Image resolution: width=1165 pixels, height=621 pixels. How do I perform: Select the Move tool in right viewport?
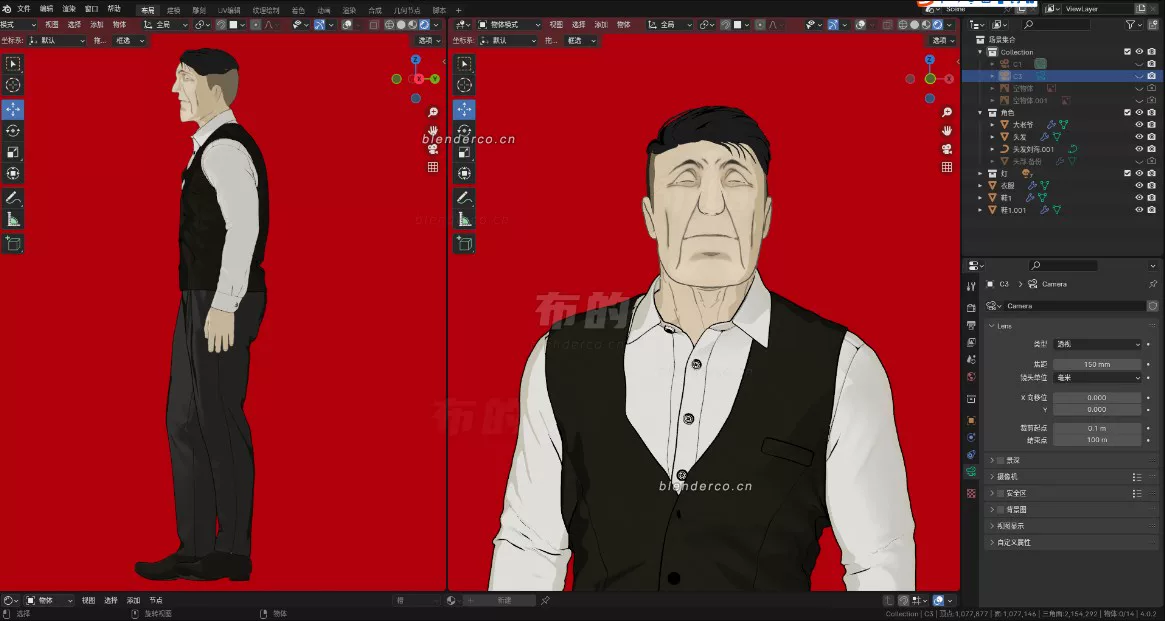click(464, 109)
